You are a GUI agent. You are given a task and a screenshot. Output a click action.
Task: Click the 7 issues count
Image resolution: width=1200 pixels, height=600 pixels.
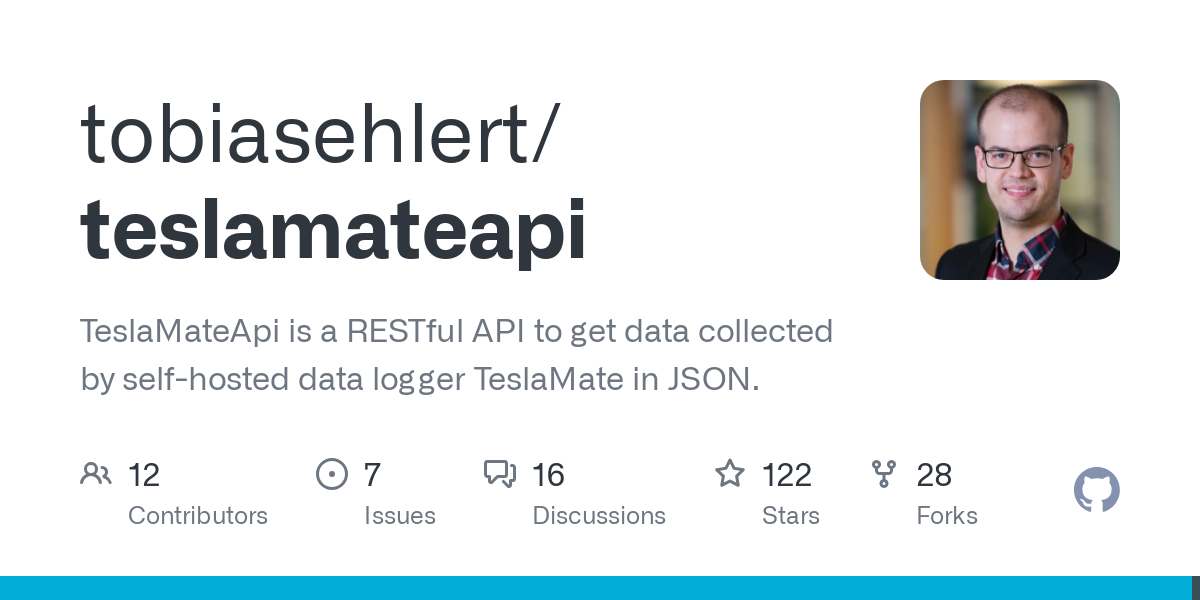click(x=372, y=474)
